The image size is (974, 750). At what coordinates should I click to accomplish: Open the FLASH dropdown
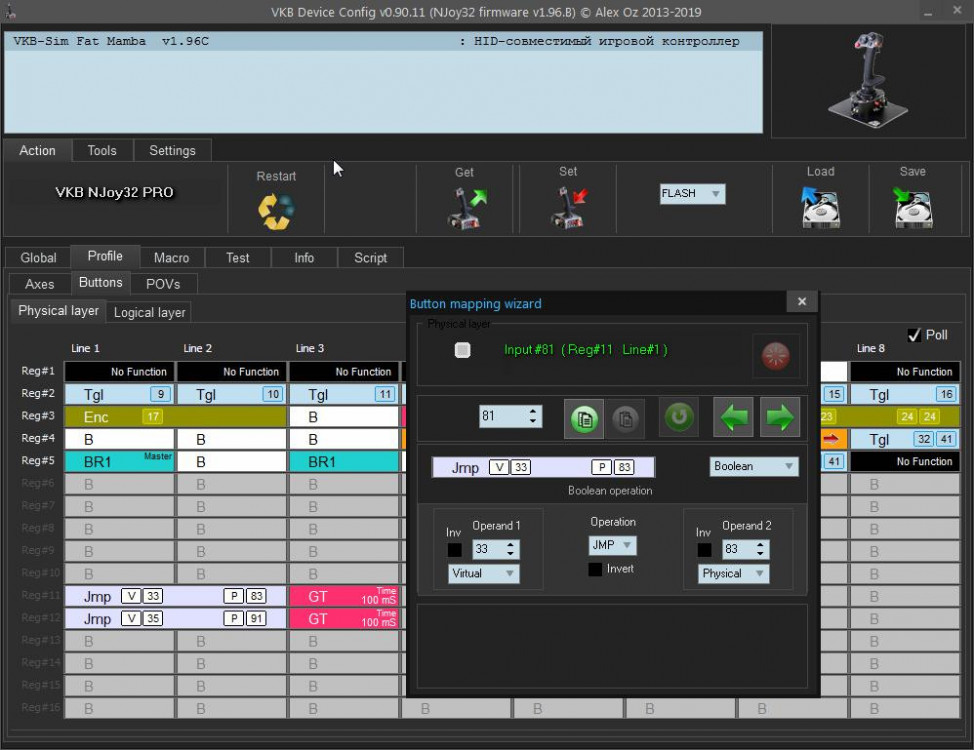[x=691, y=194]
